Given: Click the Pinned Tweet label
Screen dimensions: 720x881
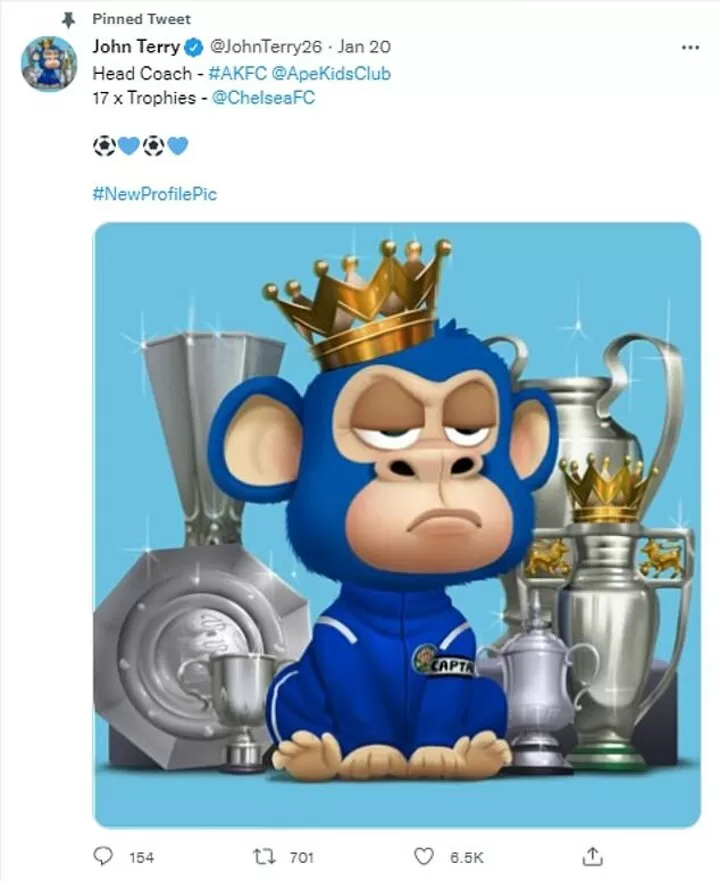Looking at the screenshot, I should (141, 19).
